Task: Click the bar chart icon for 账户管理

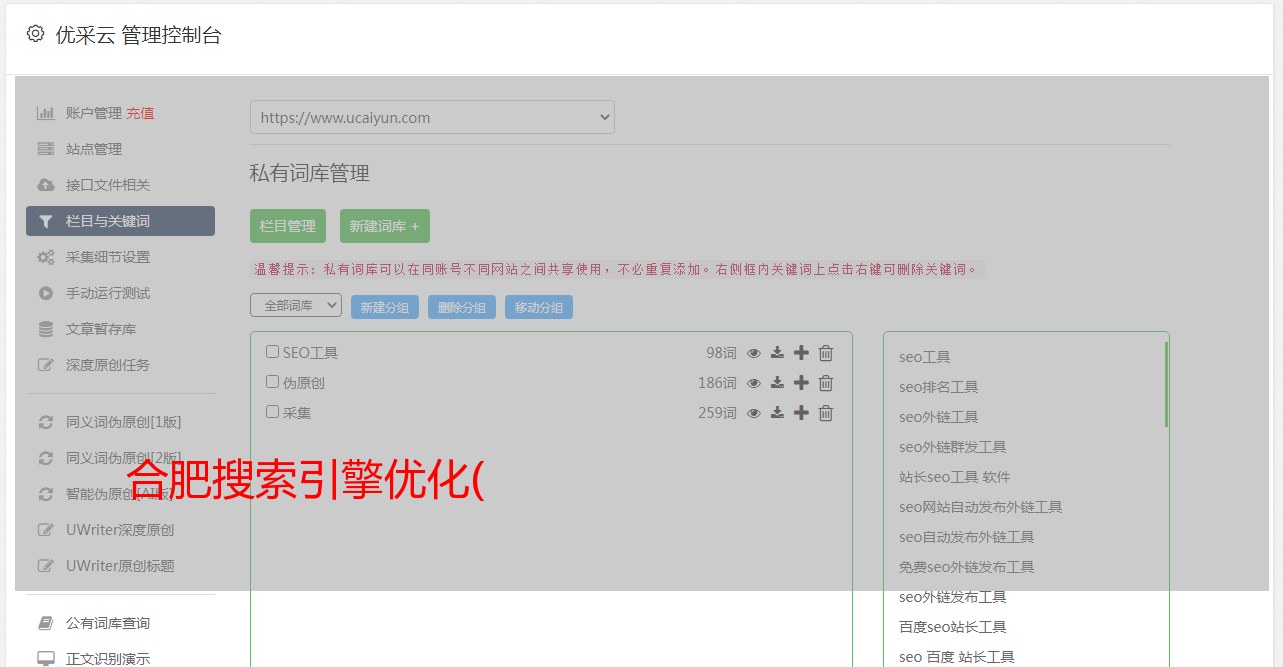Action: tap(46, 113)
